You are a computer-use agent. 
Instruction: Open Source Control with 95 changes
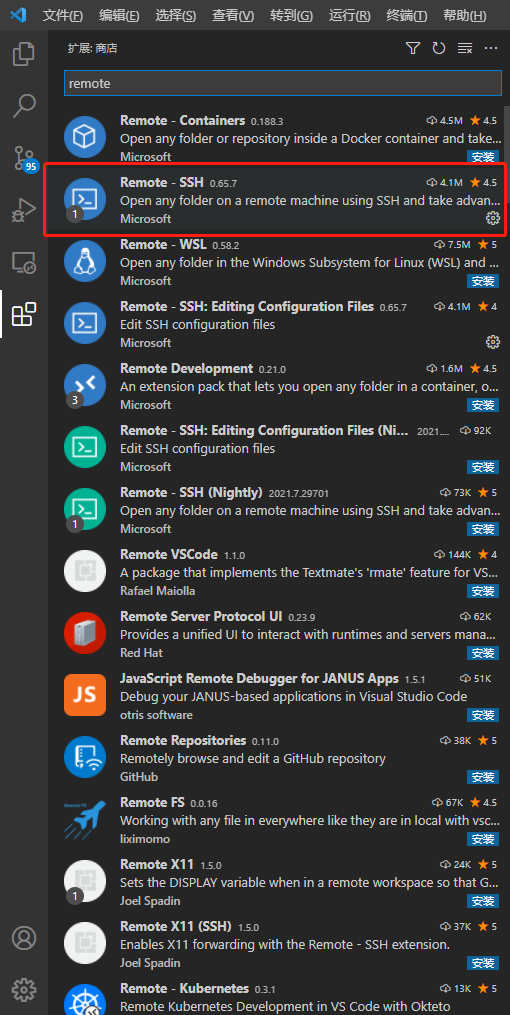pyautogui.click(x=25, y=159)
